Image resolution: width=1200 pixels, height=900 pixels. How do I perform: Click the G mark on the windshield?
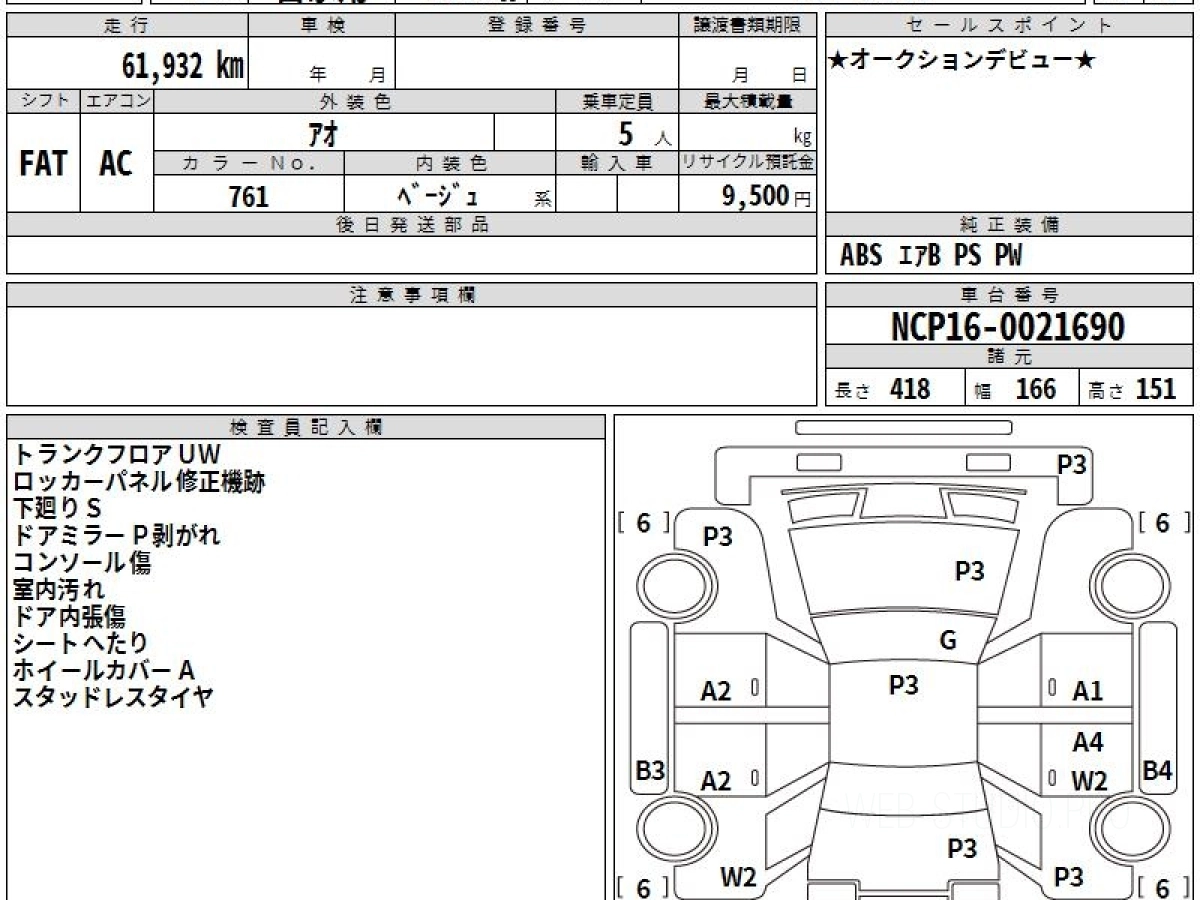[x=948, y=641]
